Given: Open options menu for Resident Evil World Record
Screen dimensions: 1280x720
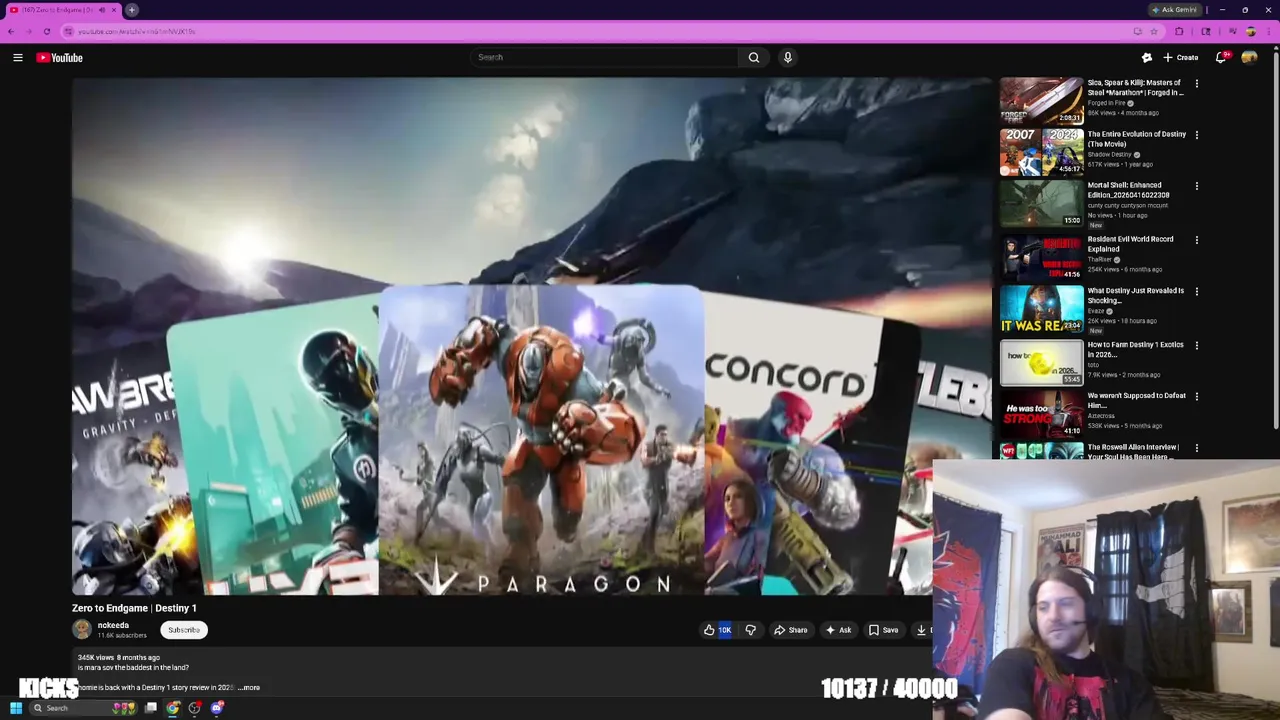Looking at the screenshot, I should tap(1196, 240).
